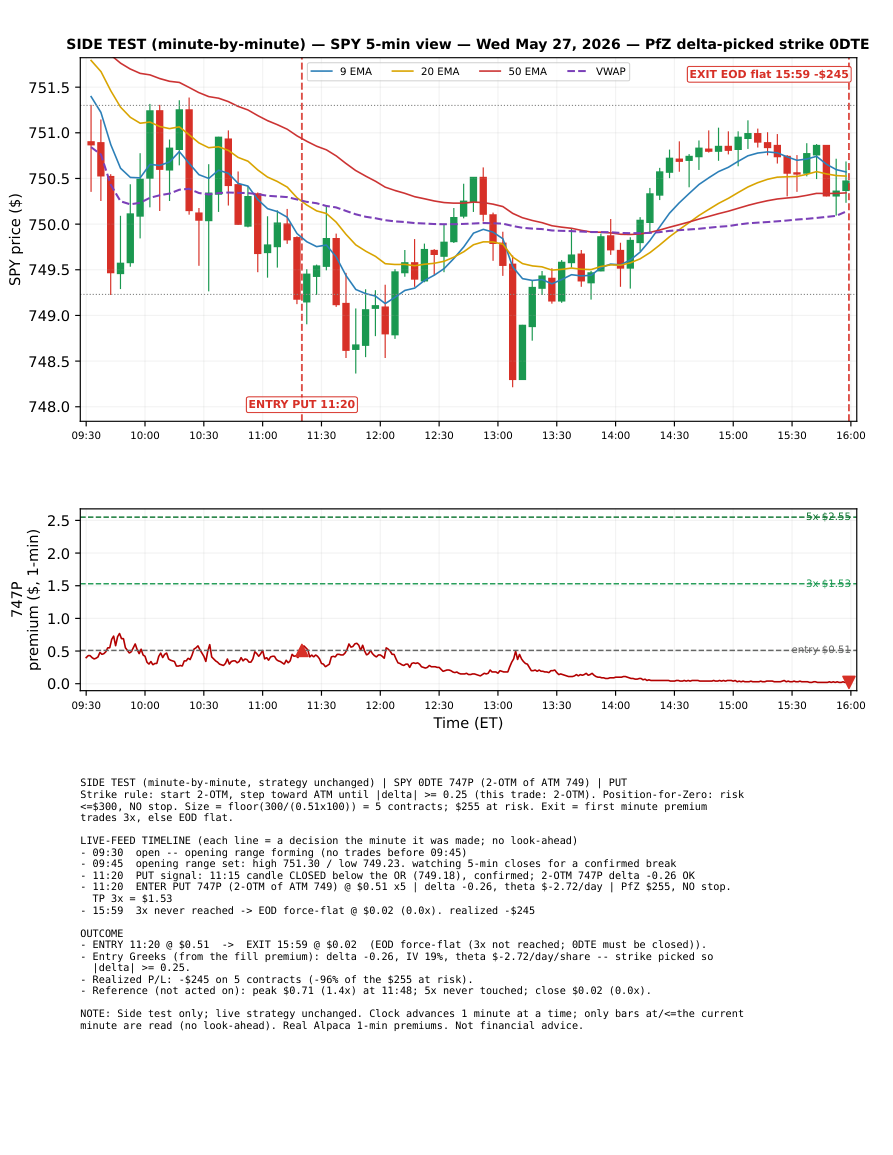Screen dimensions: 893x1155
Task: Click the 749.0 y-axis tick label
Action: click(49, 316)
